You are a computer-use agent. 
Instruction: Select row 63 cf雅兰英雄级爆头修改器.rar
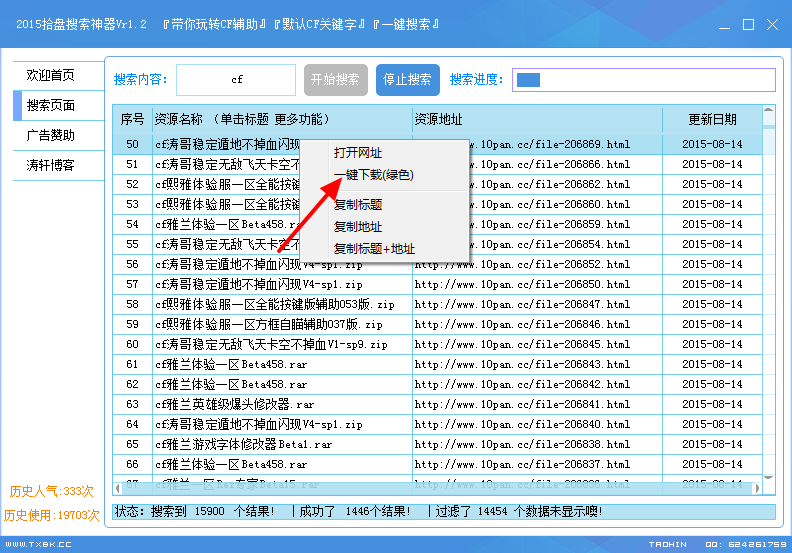pyautogui.click(x=234, y=405)
